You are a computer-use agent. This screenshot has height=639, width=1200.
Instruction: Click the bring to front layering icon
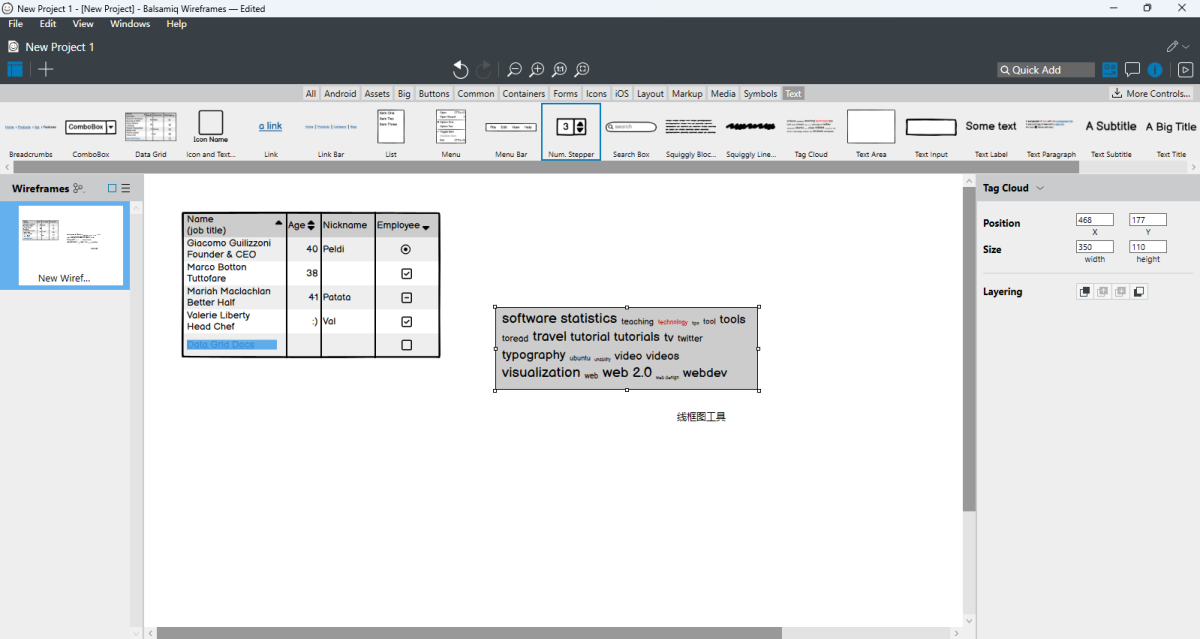point(1084,292)
